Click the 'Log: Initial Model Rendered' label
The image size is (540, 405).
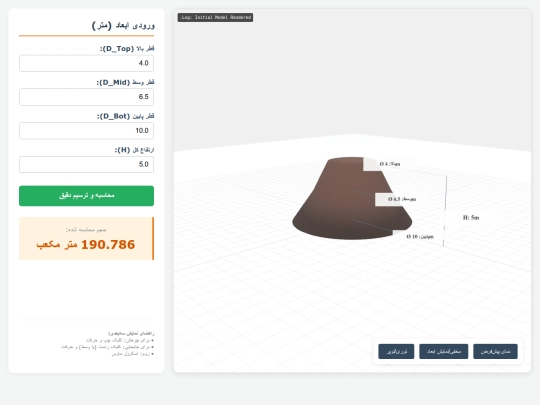coord(215,18)
